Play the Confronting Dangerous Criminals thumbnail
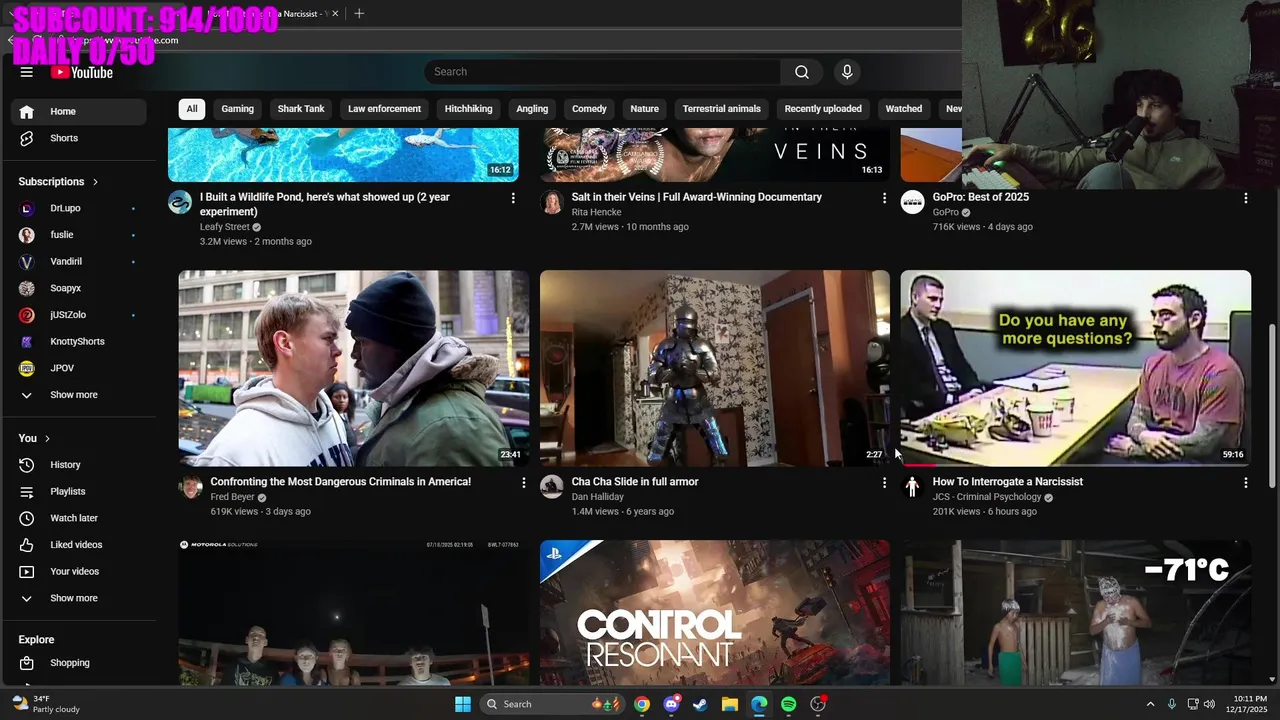The height and width of the screenshot is (720, 1280). [x=354, y=368]
